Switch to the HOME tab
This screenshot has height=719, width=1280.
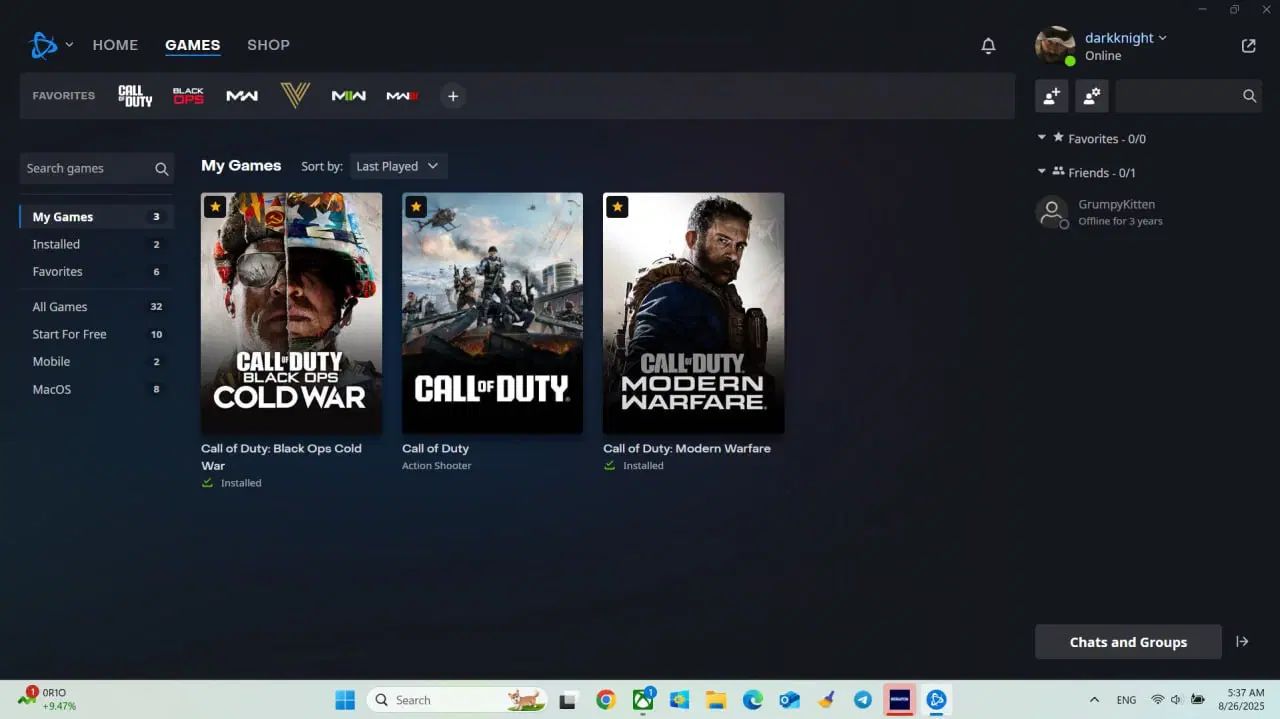tap(115, 45)
